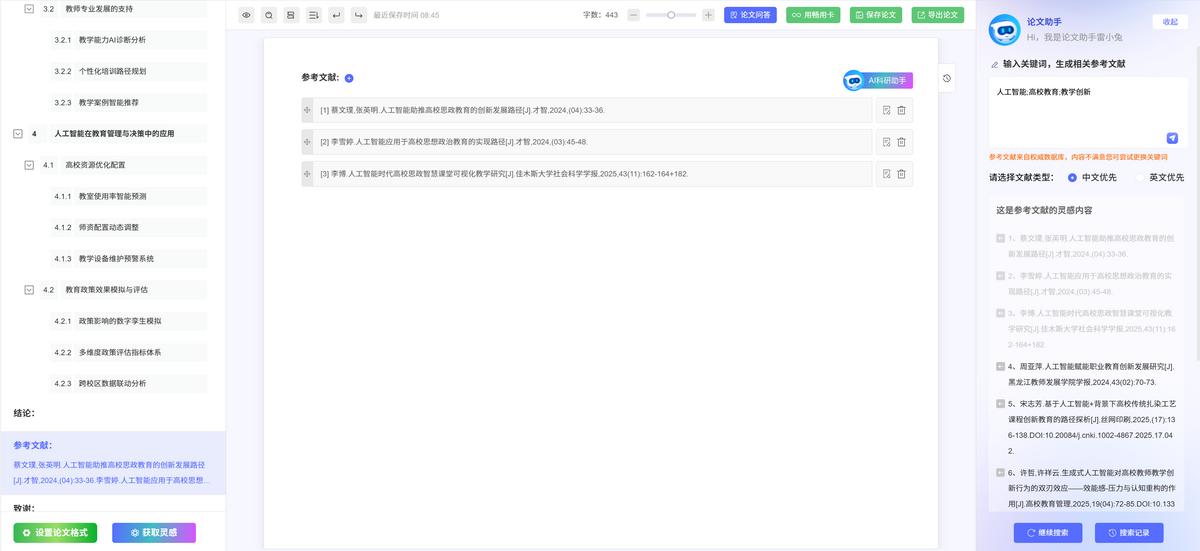Click the layout blocks icon in toolbar
The height and width of the screenshot is (551, 1200).
[291, 15]
